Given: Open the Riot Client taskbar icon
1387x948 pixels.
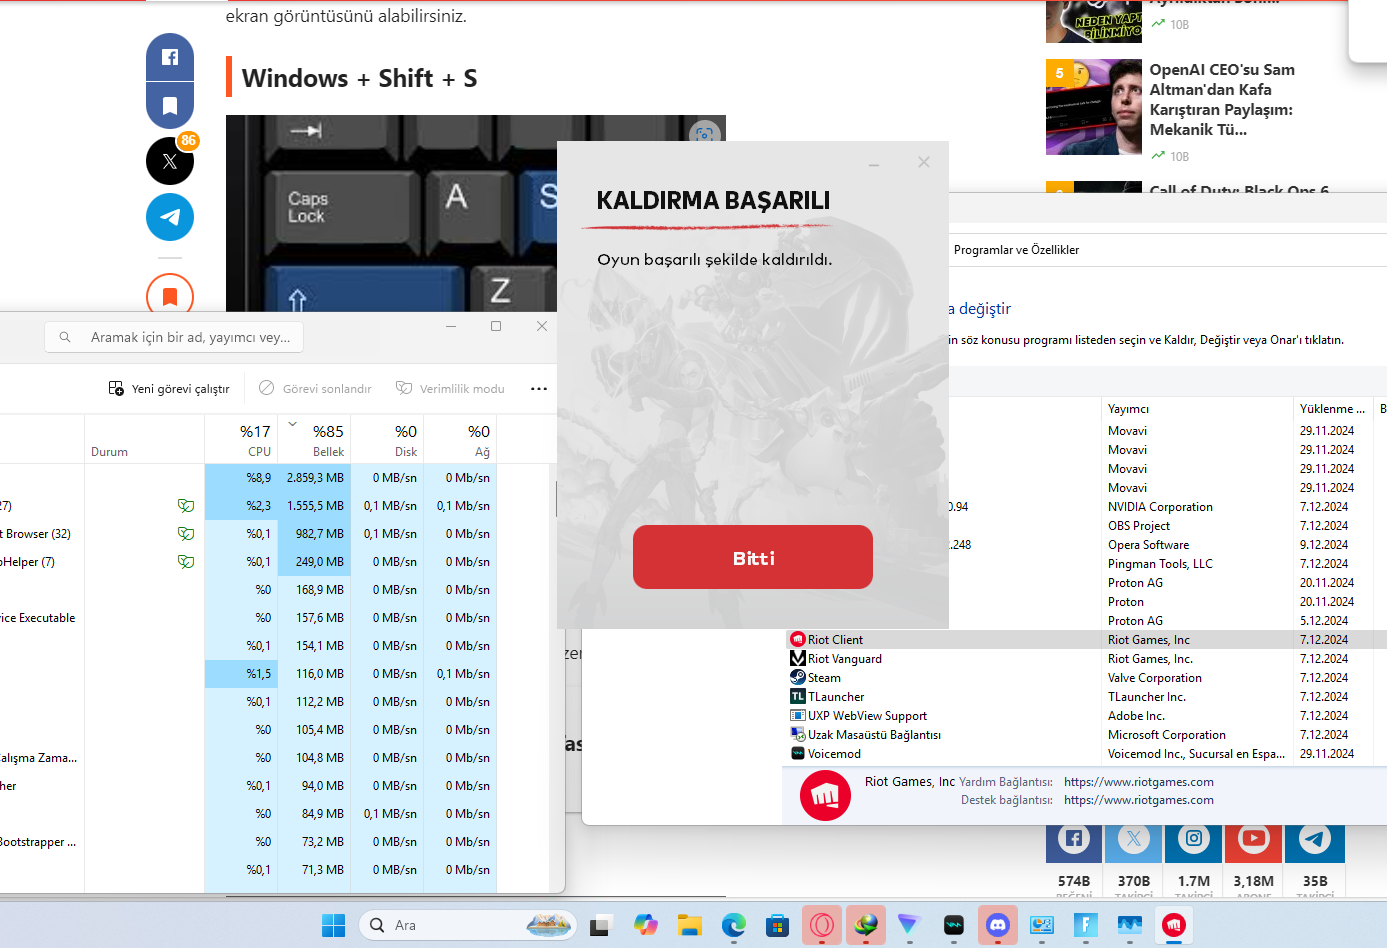Looking at the screenshot, I should pyautogui.click(x=1174, y=926).
